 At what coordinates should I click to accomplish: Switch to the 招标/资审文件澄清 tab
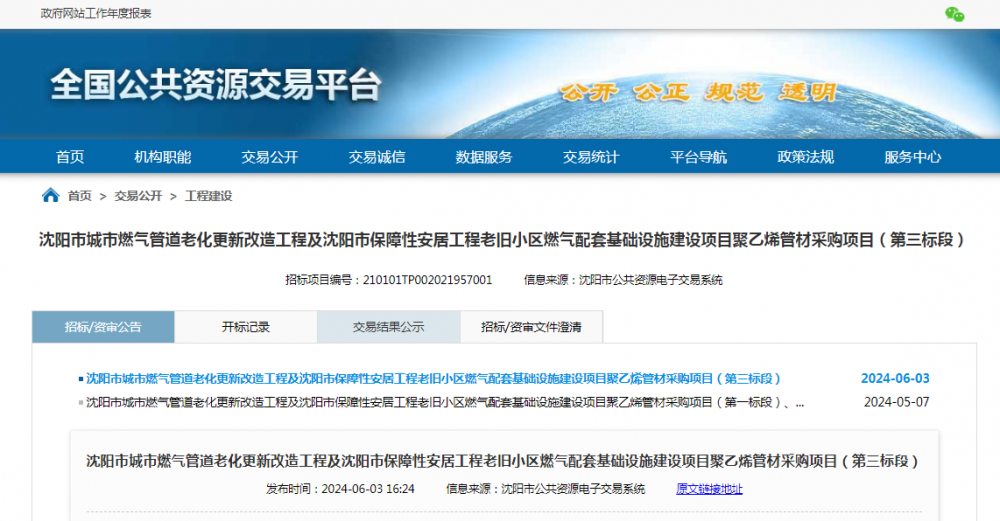531,327
